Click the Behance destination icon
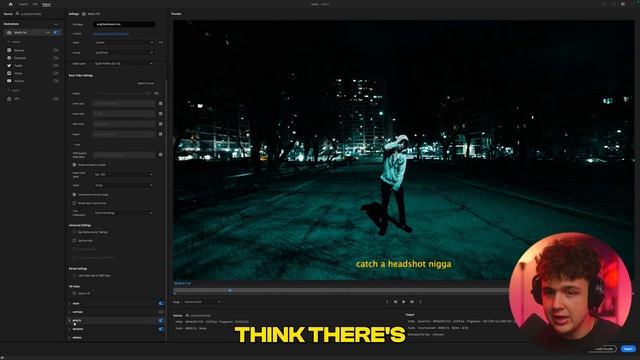 pyautogui.click(x=9, y=50)
